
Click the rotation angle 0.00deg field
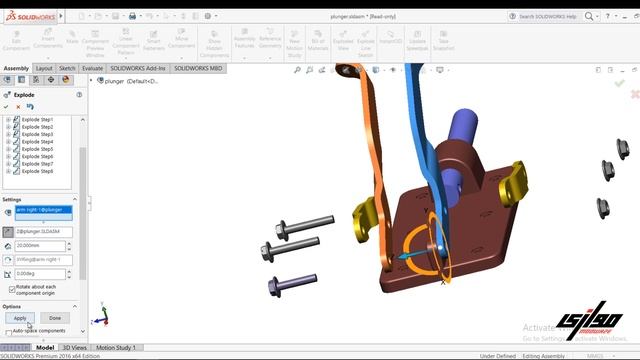pyautogui.click(x=40, y=274)
